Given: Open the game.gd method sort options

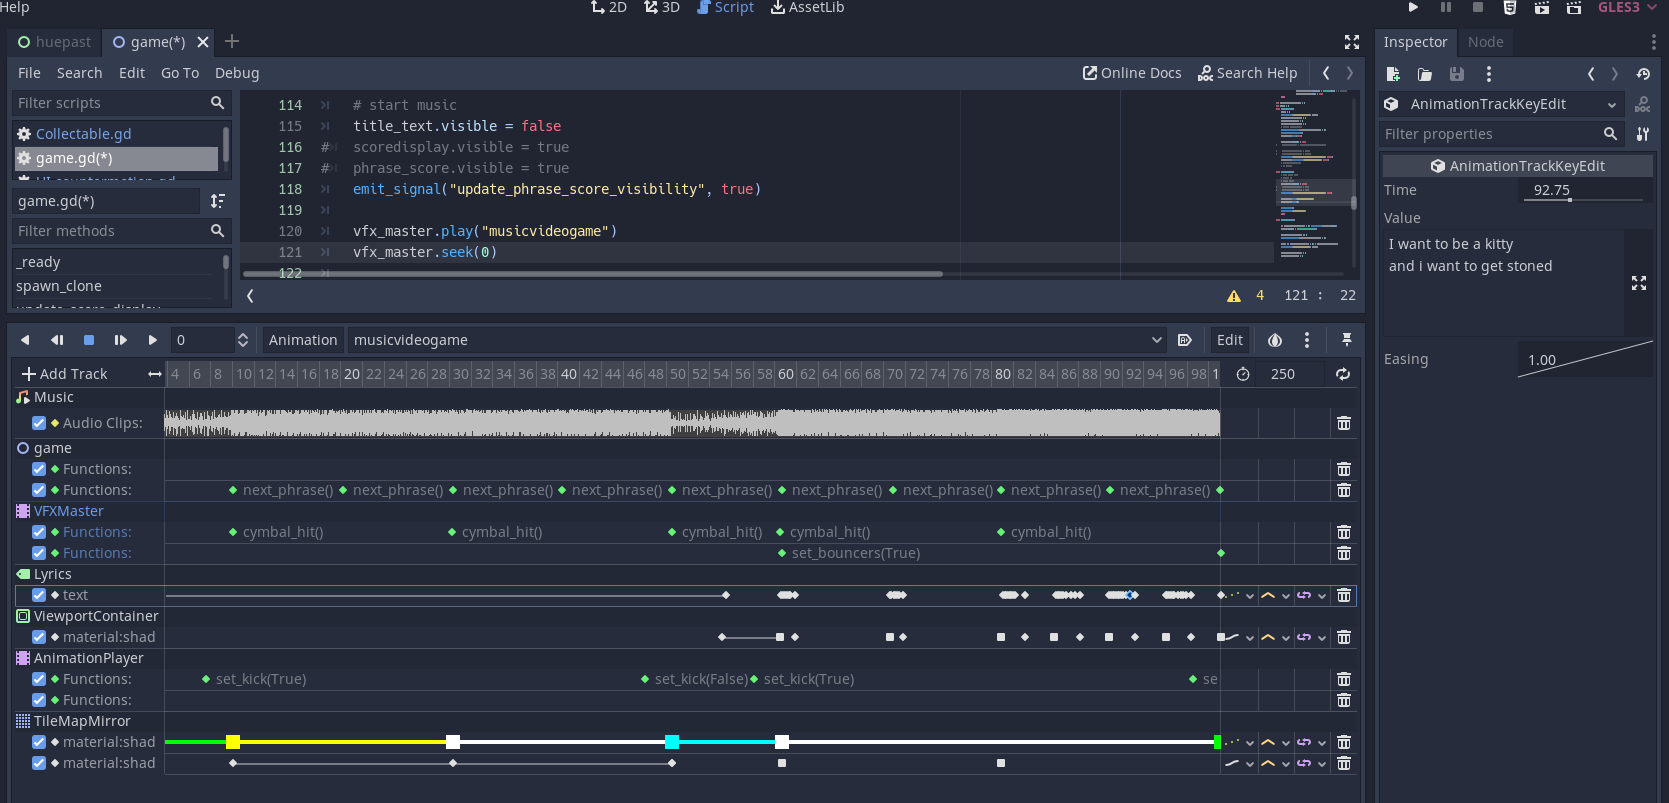Looking at the screenshot, I should pyautogui.click(x=217, y=201).
